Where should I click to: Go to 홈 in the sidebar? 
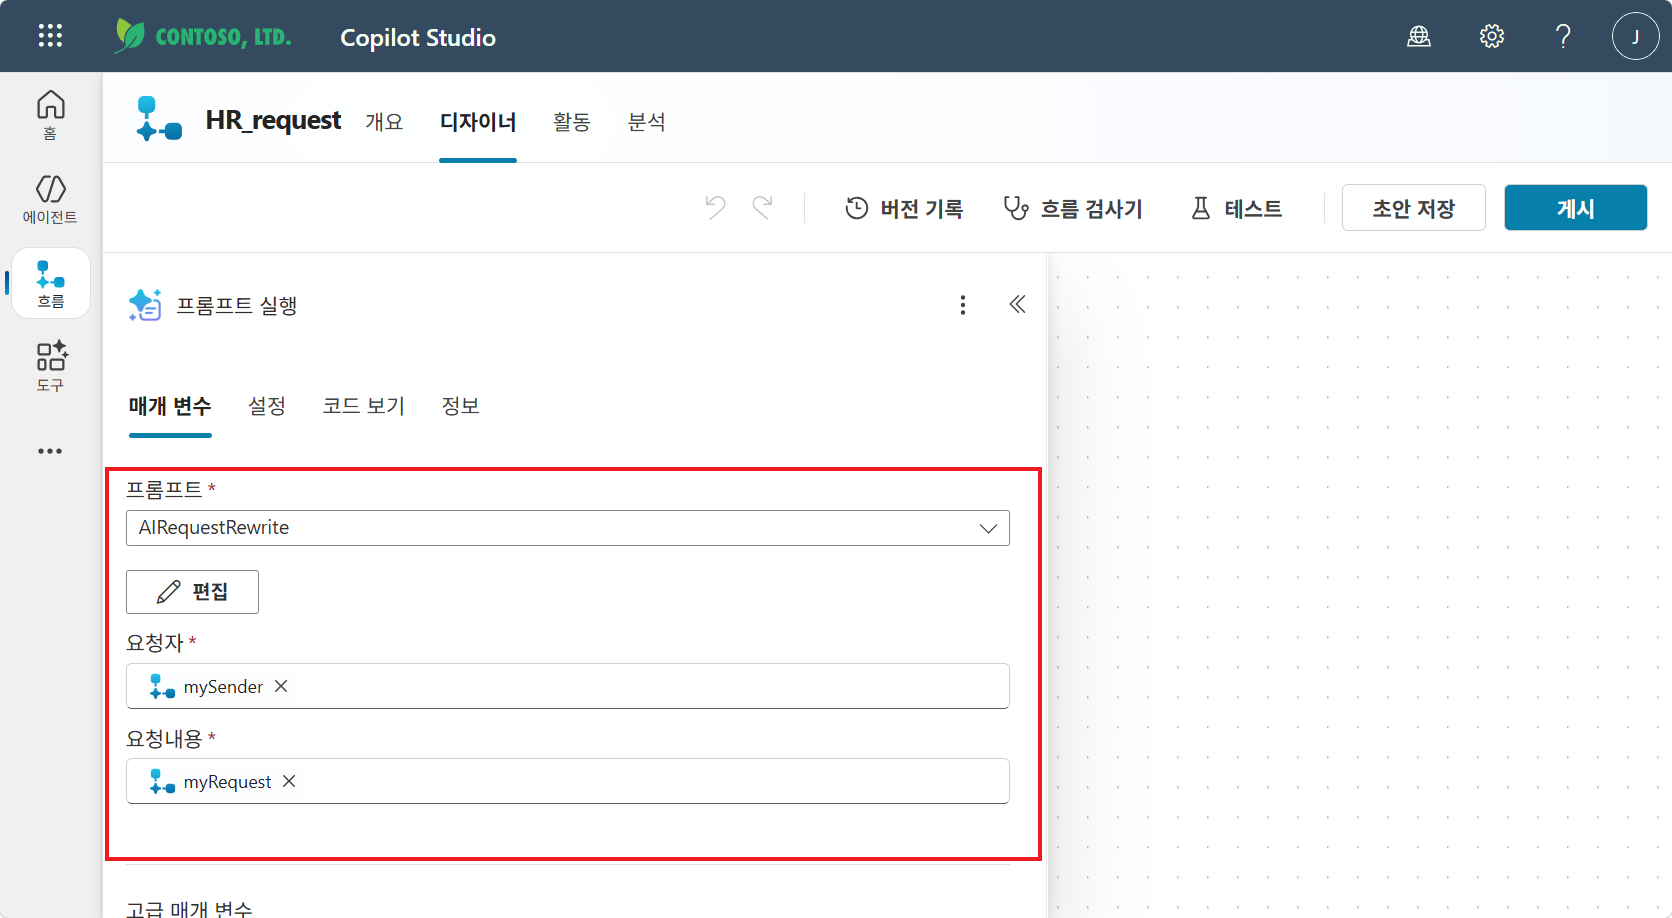coord(50,115)
